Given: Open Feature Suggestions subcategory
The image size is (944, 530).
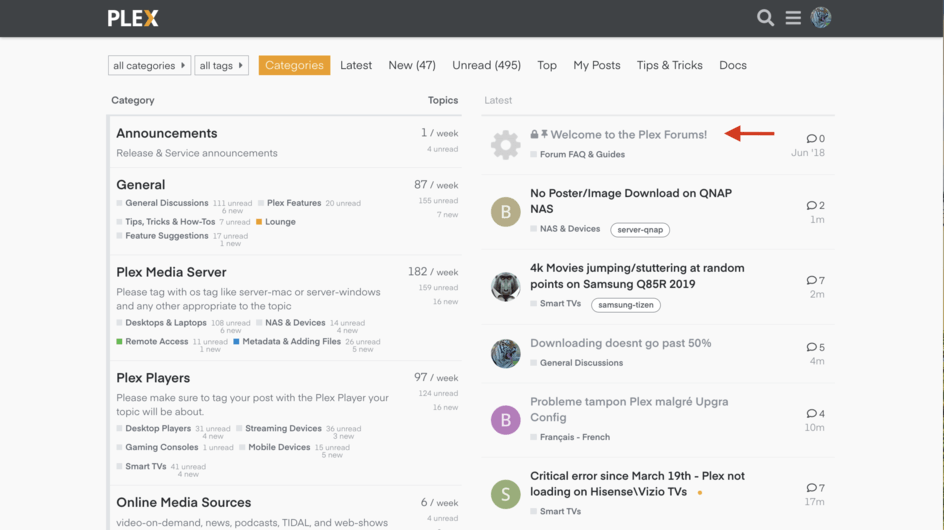Looking at the screenshot, I should (x=167, y=235).
